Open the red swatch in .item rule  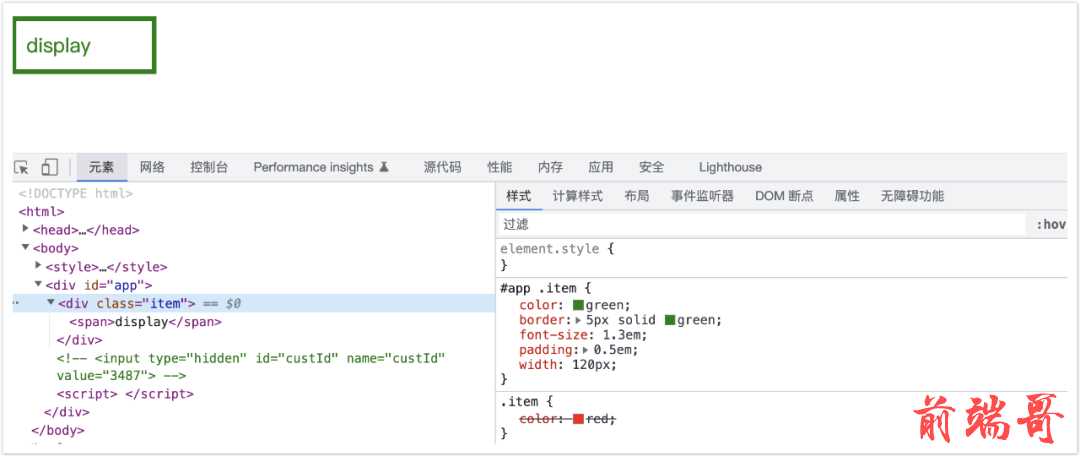[579, 418]
